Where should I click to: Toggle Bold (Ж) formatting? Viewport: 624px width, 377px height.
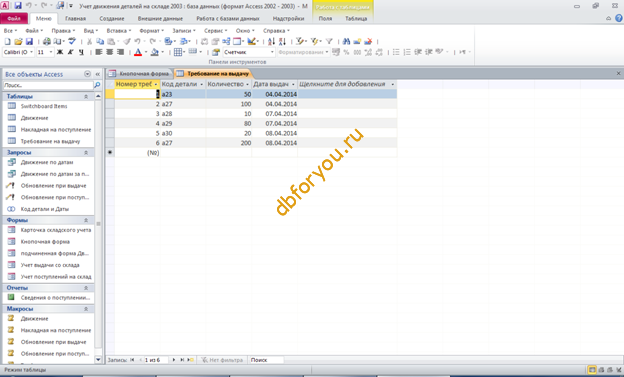pos(60,52)
